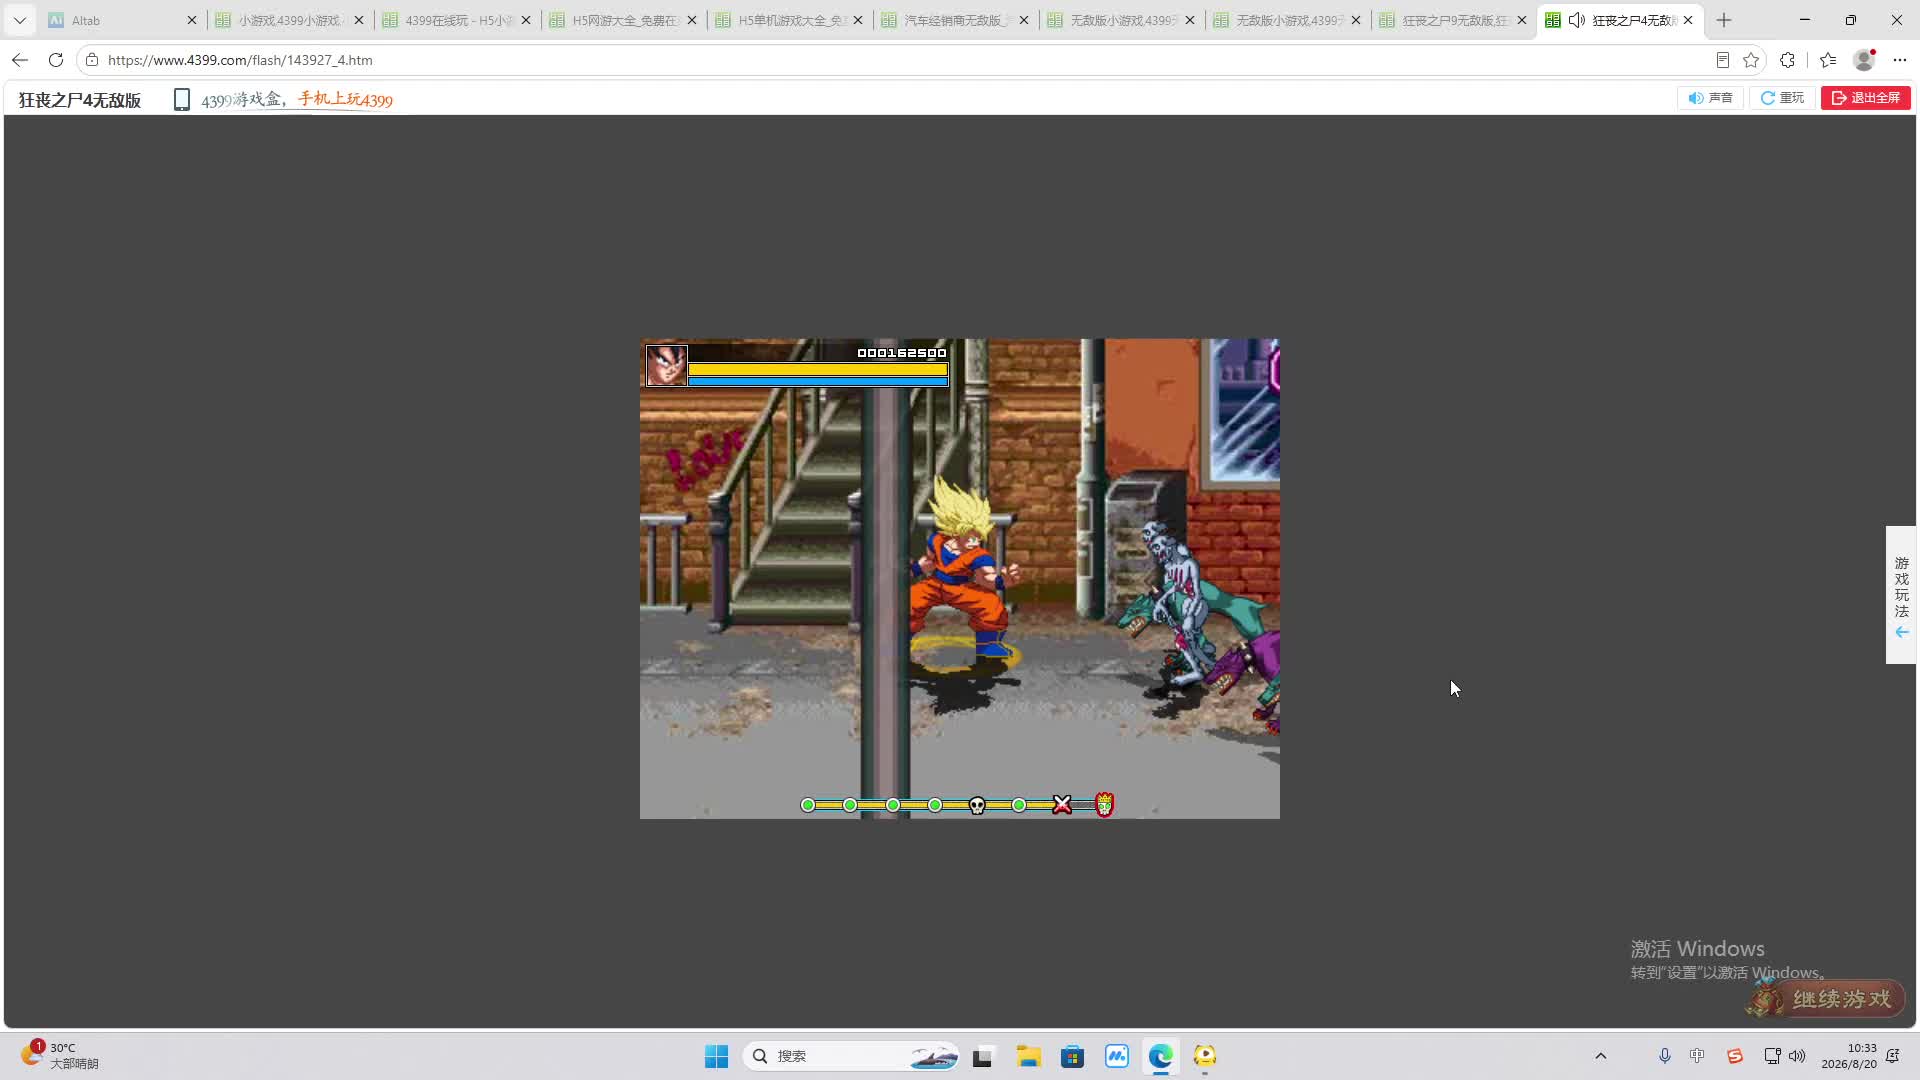The height and width of the screenshot is (1080, 1920).
Task: Click the player portrait in game HUD
Action: tap(667, 365)
